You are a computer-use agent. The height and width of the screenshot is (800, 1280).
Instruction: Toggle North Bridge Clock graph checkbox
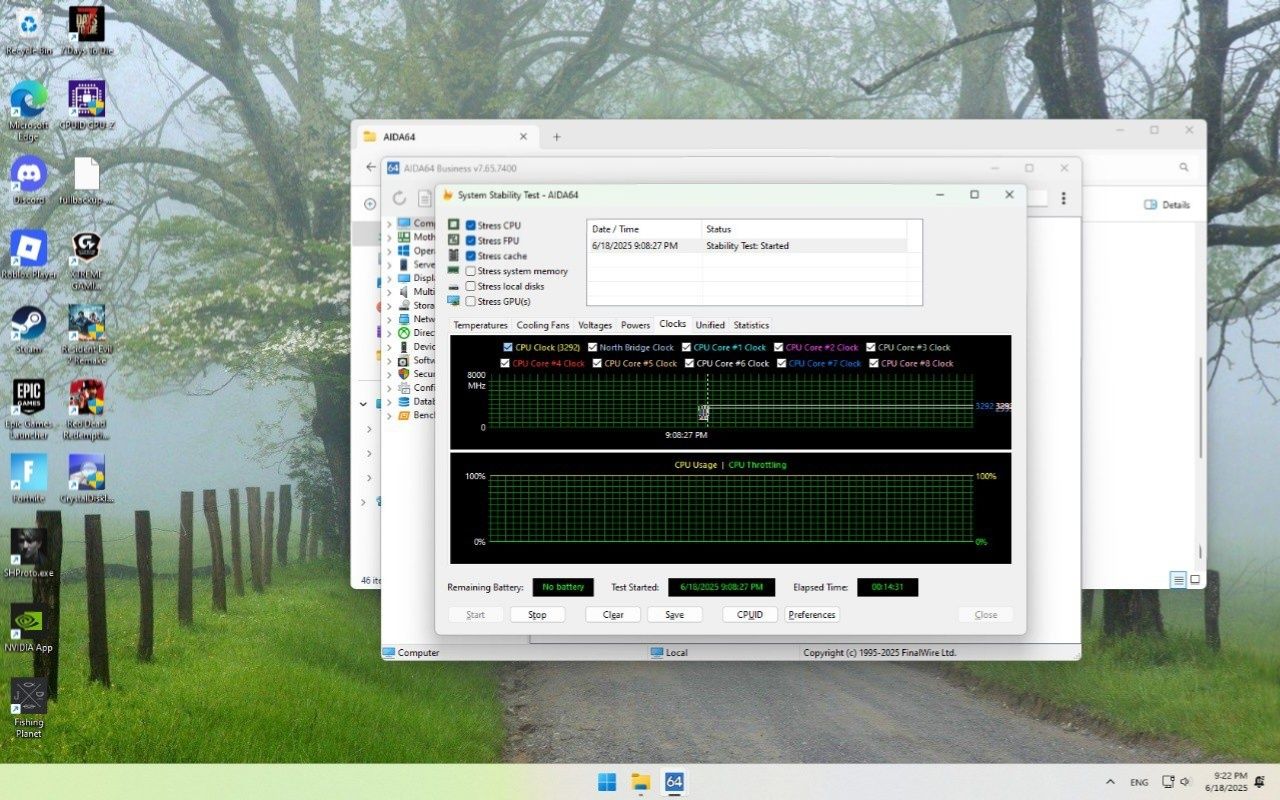click(592, 347)
